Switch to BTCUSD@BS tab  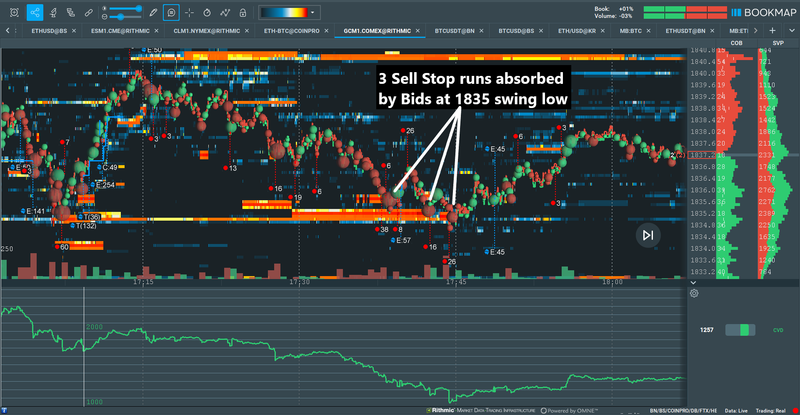click(516, 31)
